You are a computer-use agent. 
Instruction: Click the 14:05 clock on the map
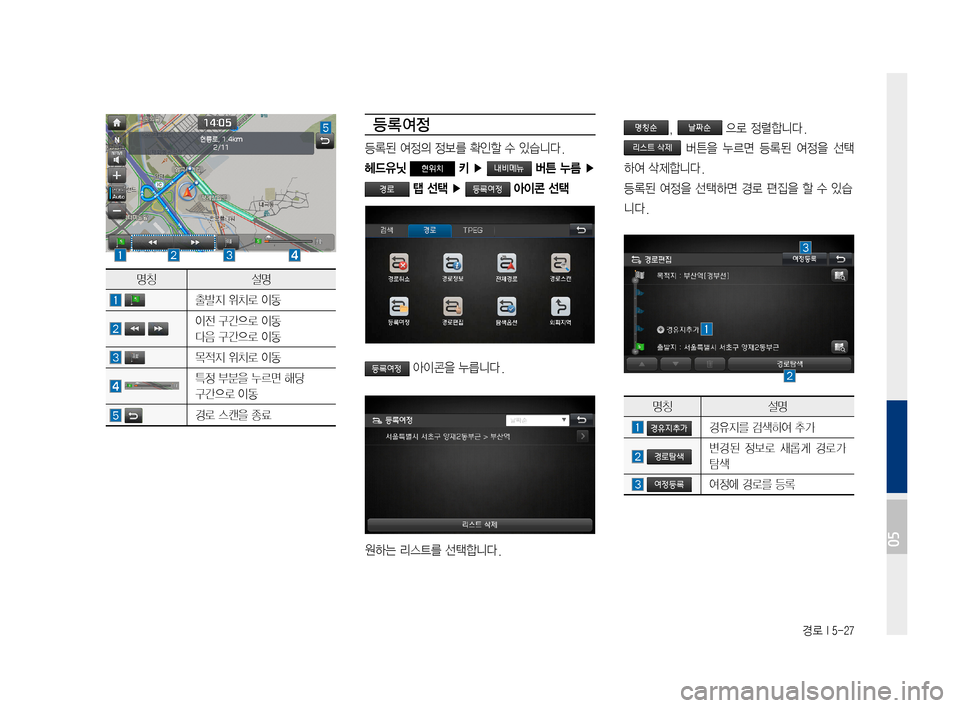(x=217, y=122)
